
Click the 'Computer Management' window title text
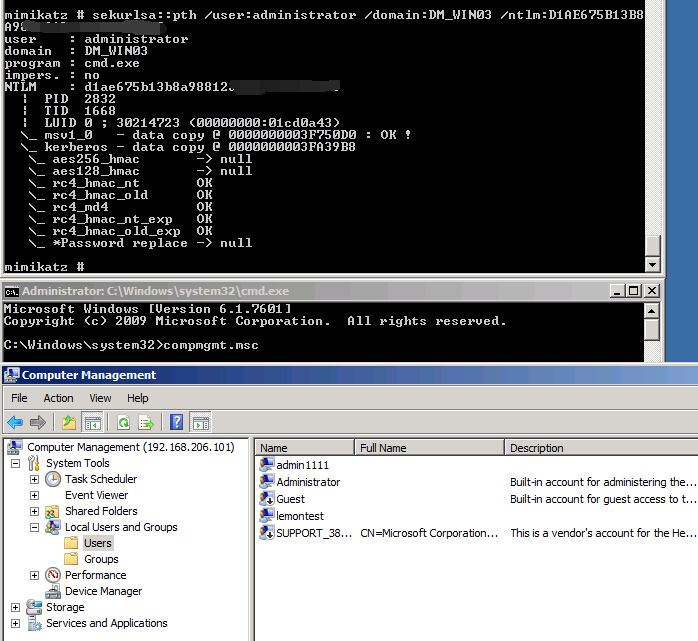click(89, 375)
